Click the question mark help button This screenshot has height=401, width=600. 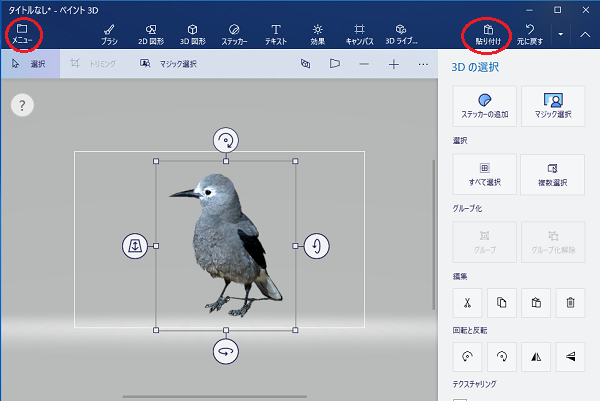(x=24, y=105)
